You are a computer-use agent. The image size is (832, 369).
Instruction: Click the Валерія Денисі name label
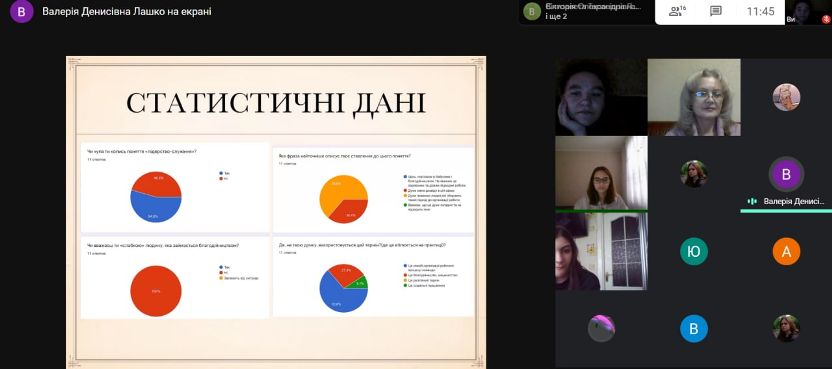[794, 201]
